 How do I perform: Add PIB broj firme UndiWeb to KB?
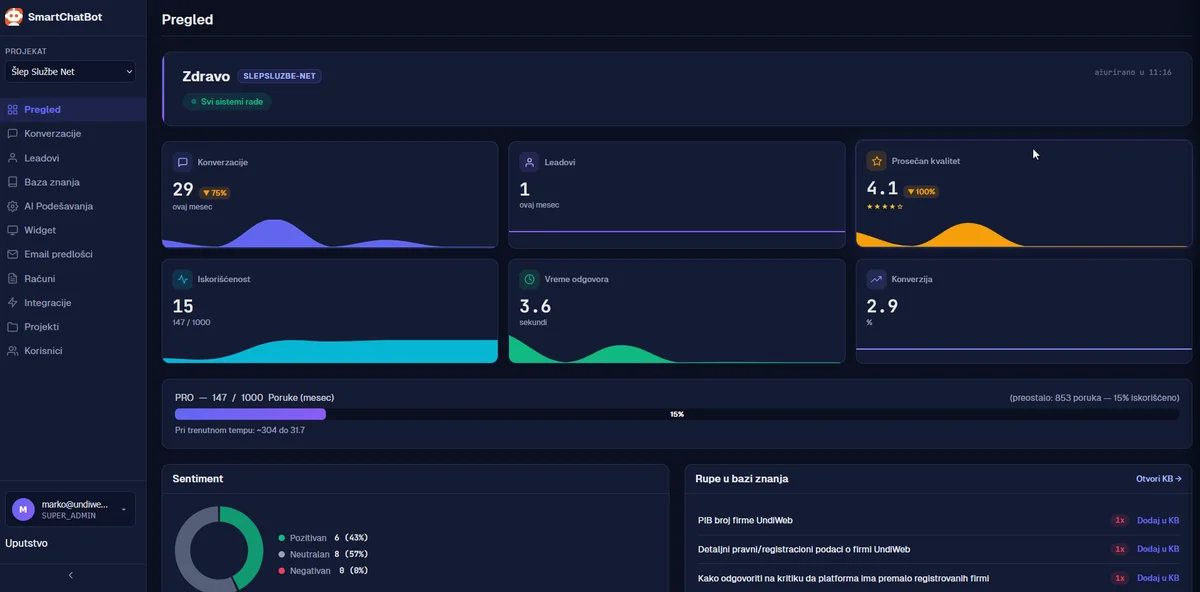[x=1158, y=520]
